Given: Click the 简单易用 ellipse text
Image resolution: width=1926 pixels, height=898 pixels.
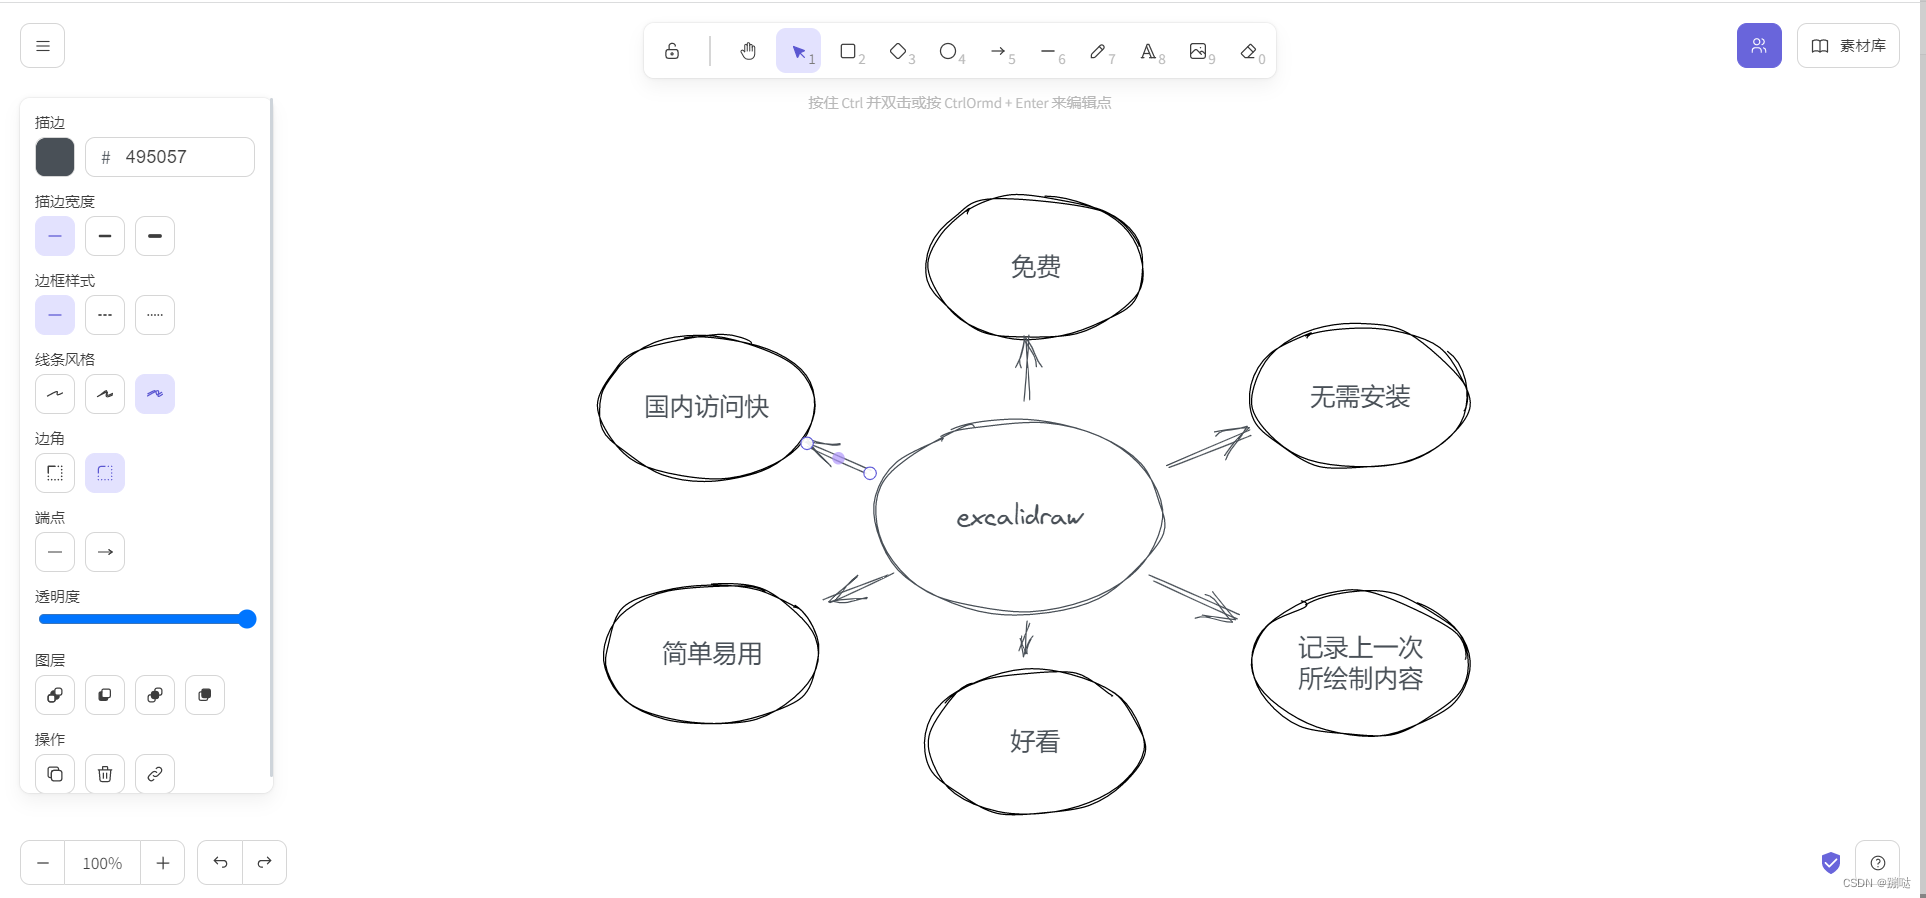Looking at the screenshot, I should [712, 654].
